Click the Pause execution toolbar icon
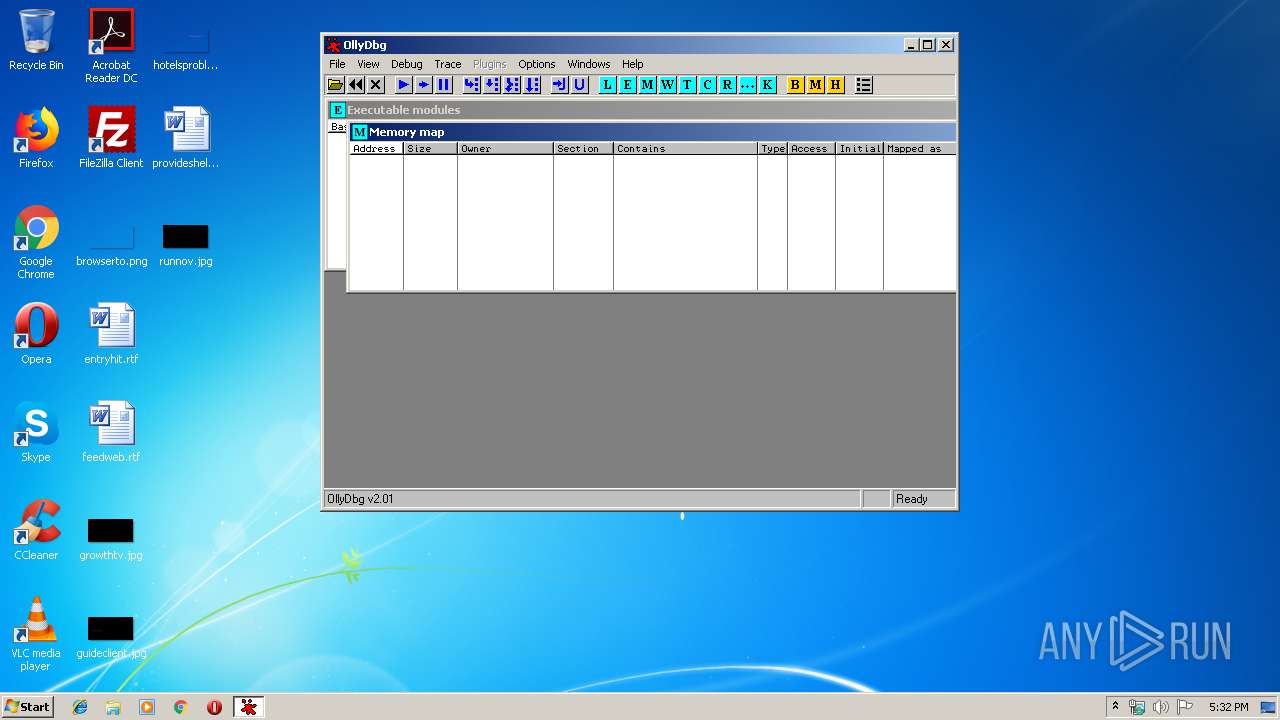 click(444, 85)
